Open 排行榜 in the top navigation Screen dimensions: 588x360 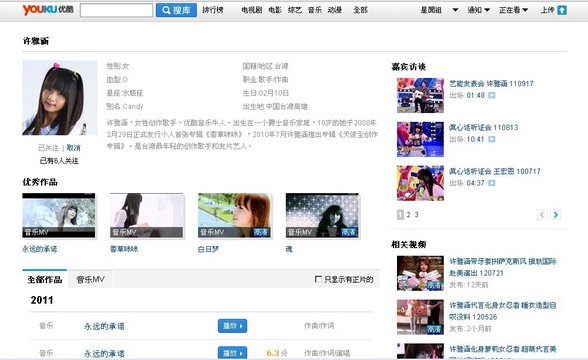213,10
